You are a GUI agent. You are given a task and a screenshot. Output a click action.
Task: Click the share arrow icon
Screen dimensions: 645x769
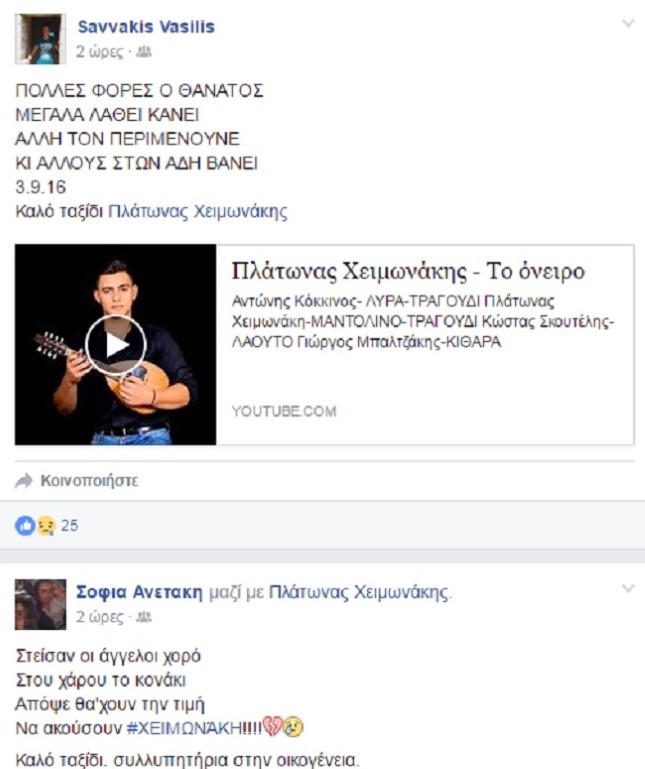[x=24, y=481]
